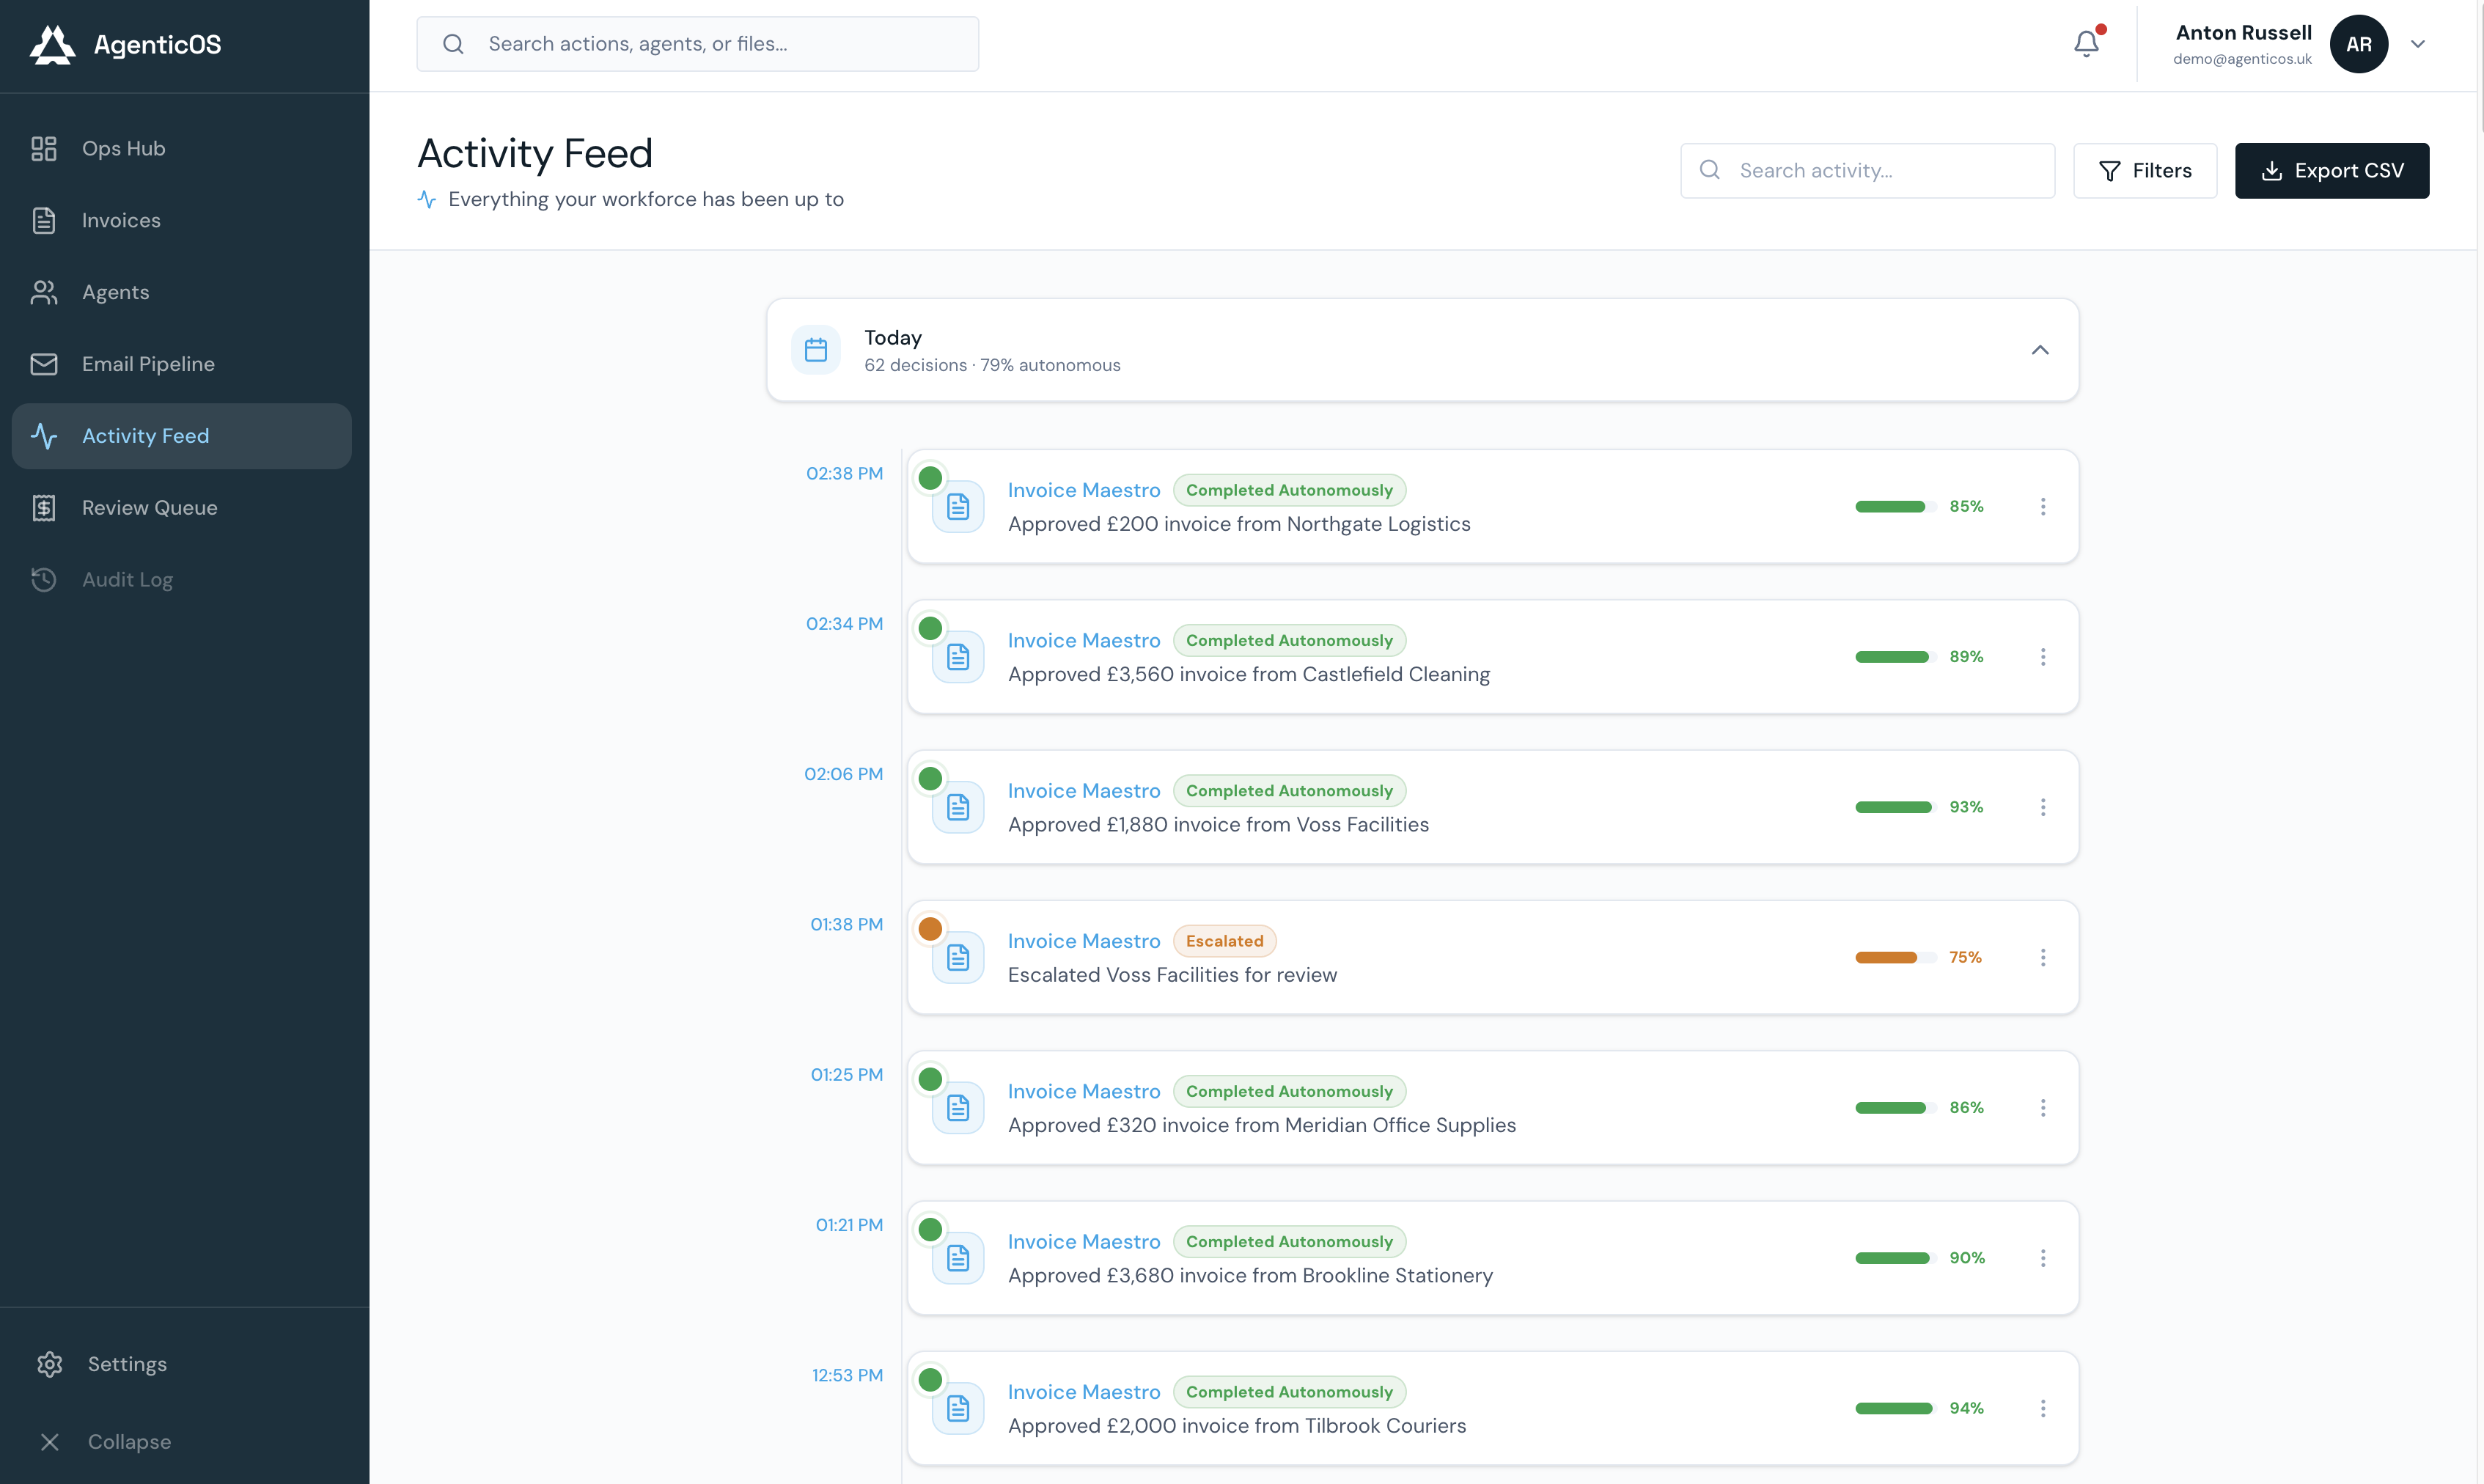Image resolution: width=2484 pixels, height=1484 pixels.
Task: Click the demo@agenticos.uk email text
Action: [x=2242, y=59]
